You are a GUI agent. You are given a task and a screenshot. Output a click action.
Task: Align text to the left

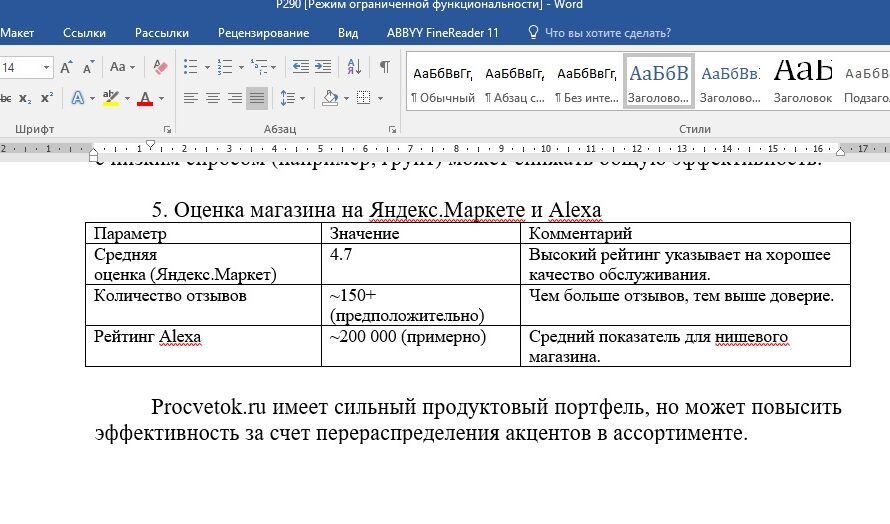[191, 98]
